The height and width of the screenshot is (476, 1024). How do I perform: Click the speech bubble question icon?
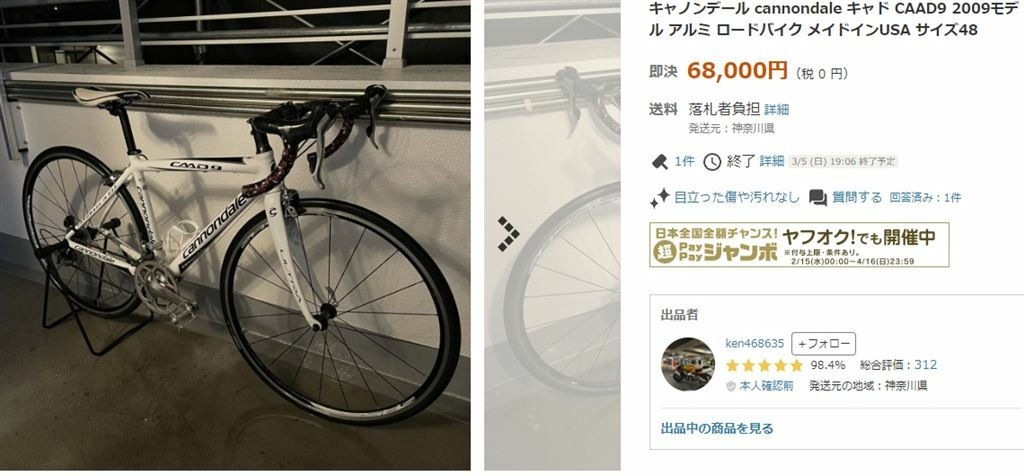(818, 198)
